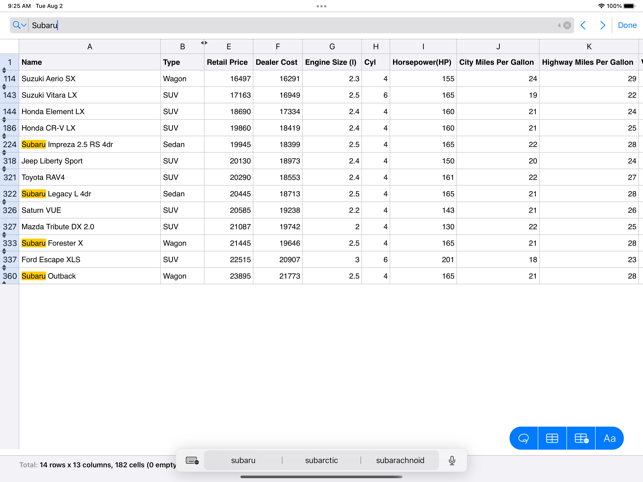Select retail price 23895 cell
The image size is (643, 482).
coord(228,276)
